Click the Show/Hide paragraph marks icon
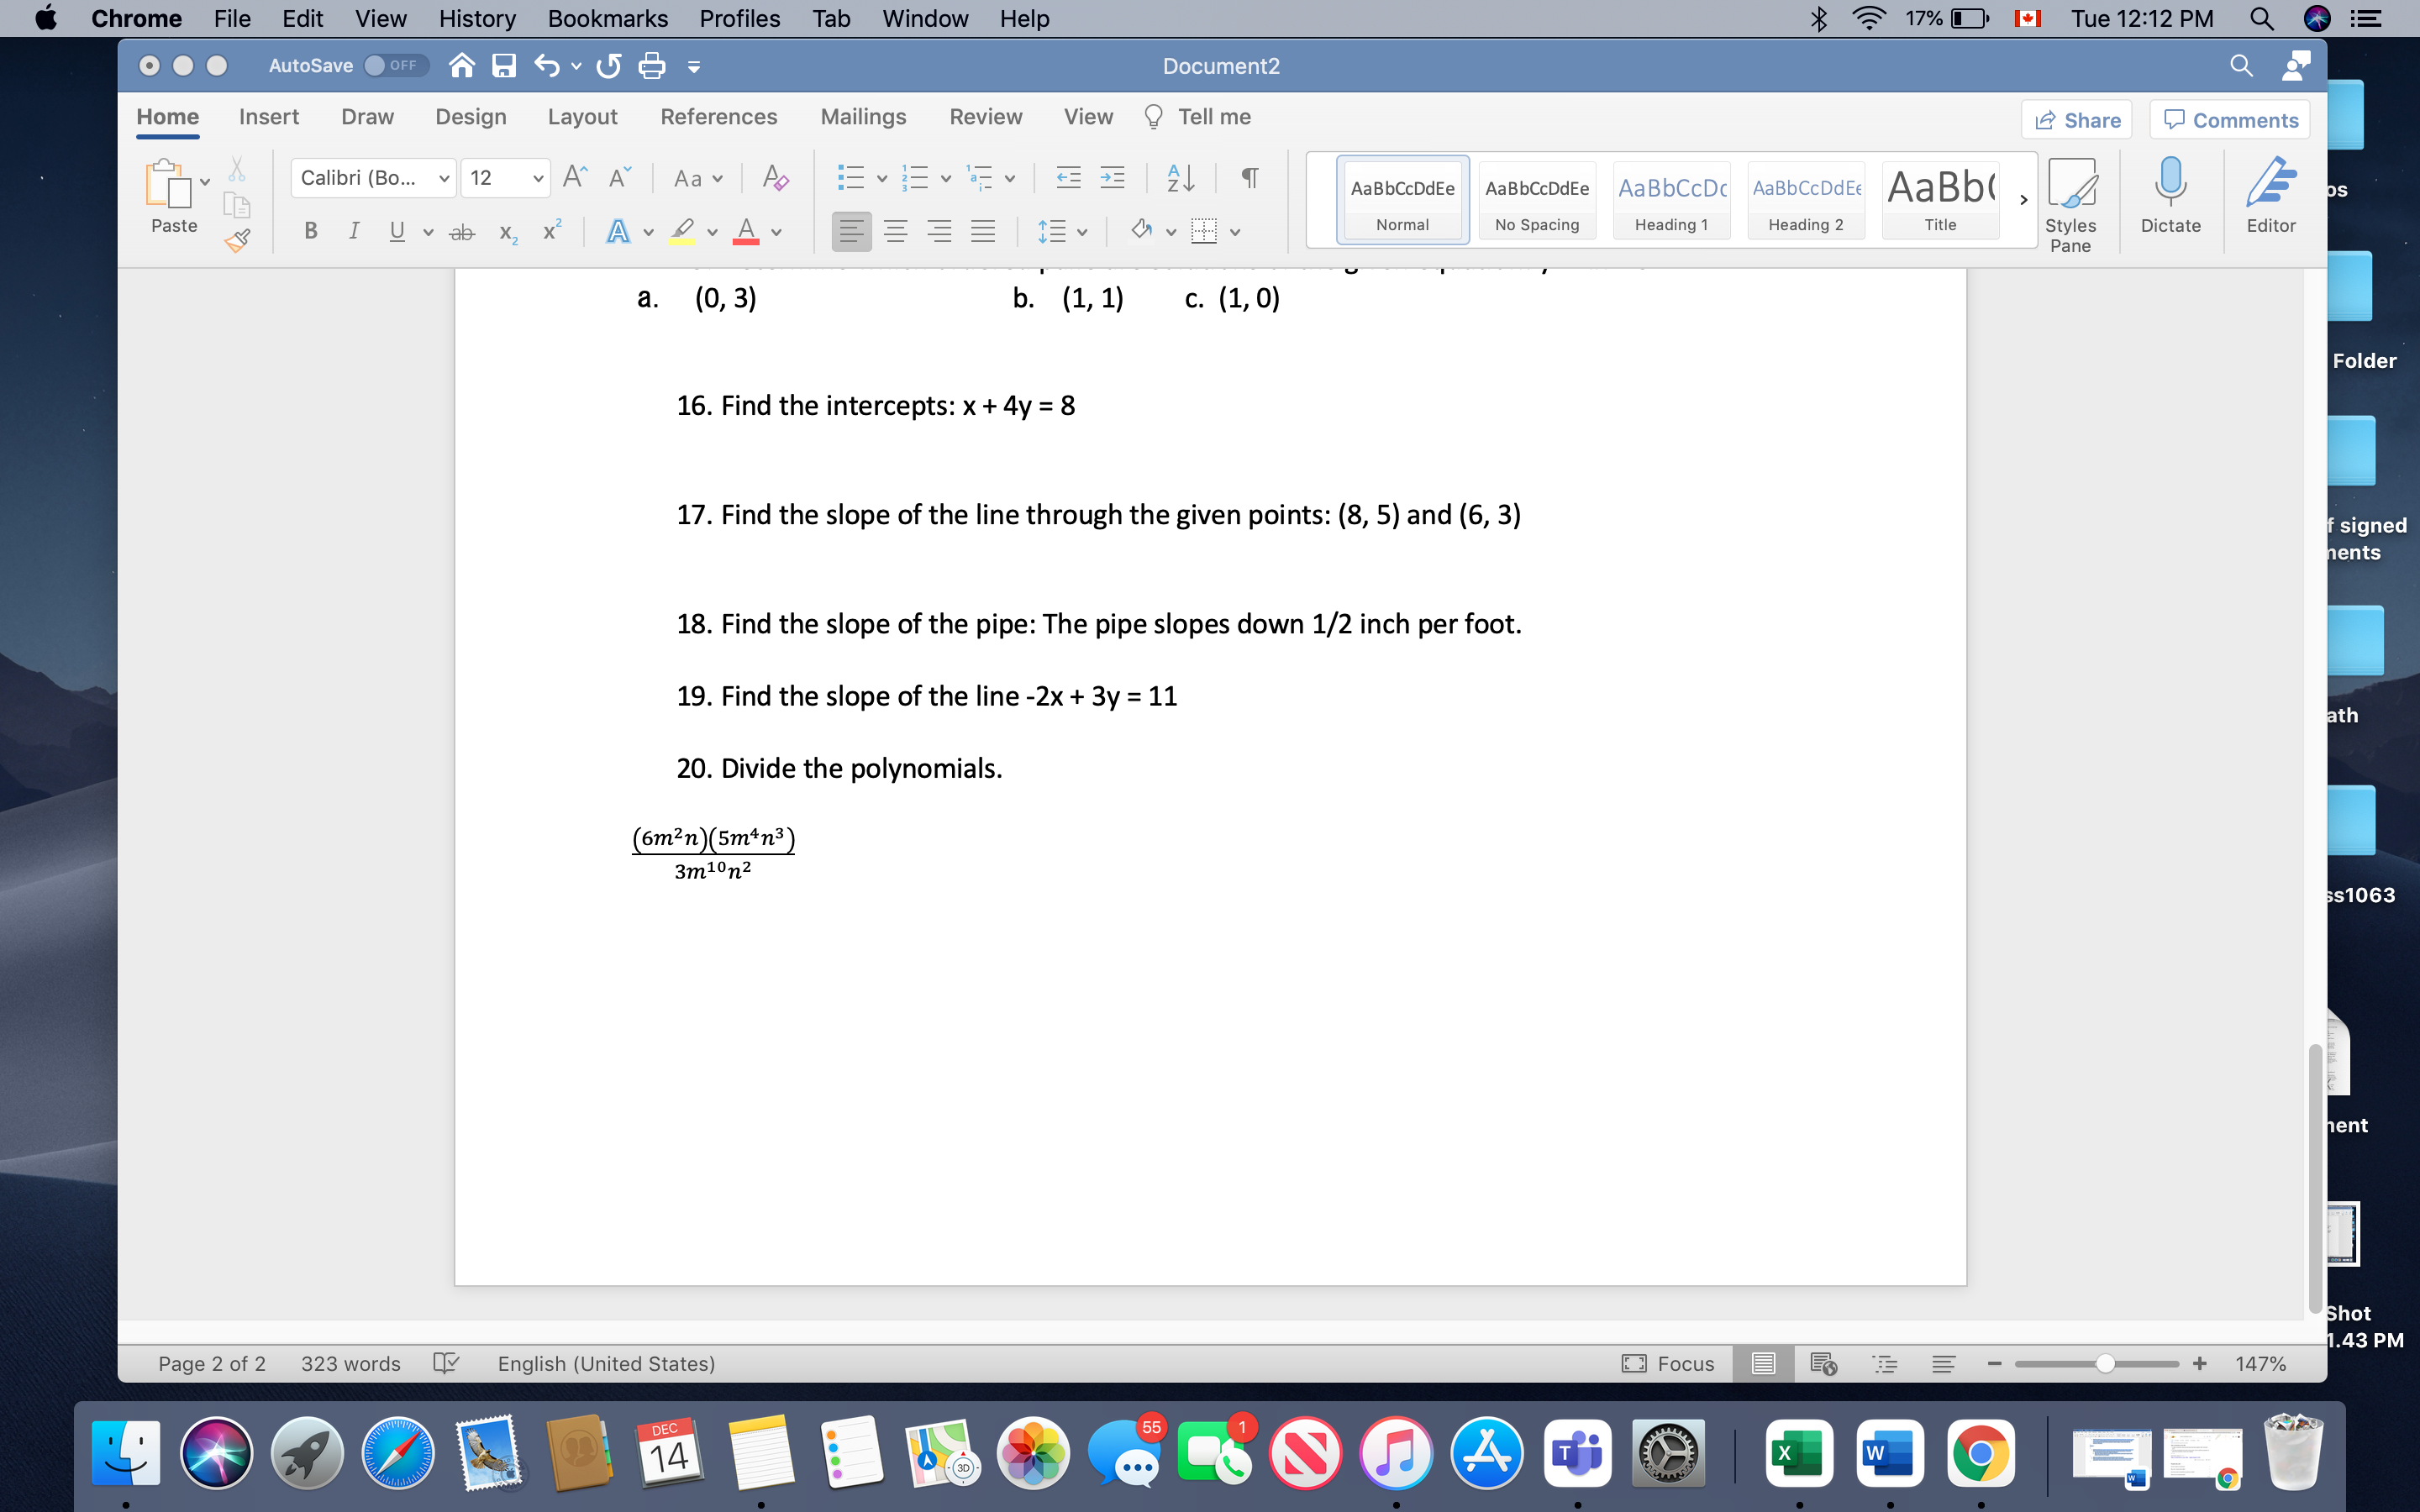The height and width of the screenshot is (1512, 2420). pos(1249,178)
